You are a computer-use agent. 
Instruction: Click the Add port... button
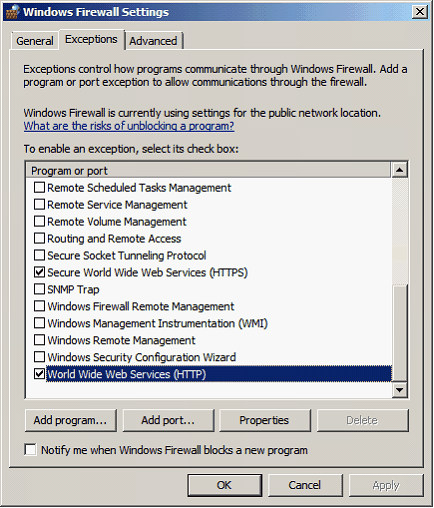(168, 420)
